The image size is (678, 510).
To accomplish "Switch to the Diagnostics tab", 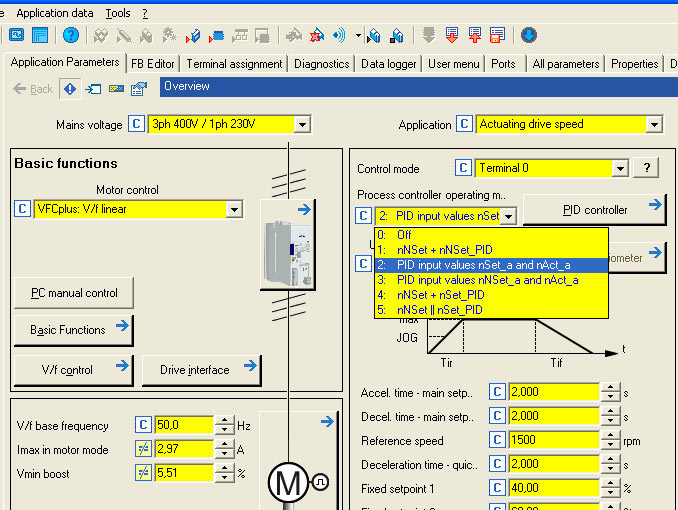I will 322,63.
